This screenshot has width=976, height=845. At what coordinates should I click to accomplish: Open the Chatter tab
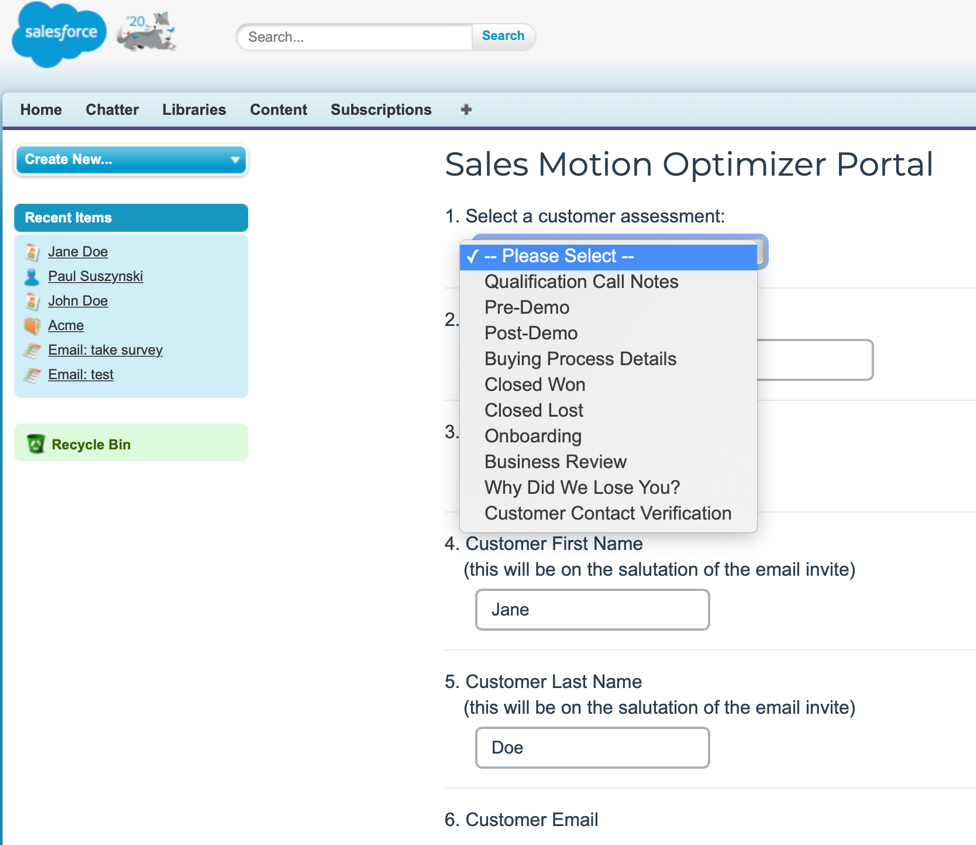click(112, 110)
